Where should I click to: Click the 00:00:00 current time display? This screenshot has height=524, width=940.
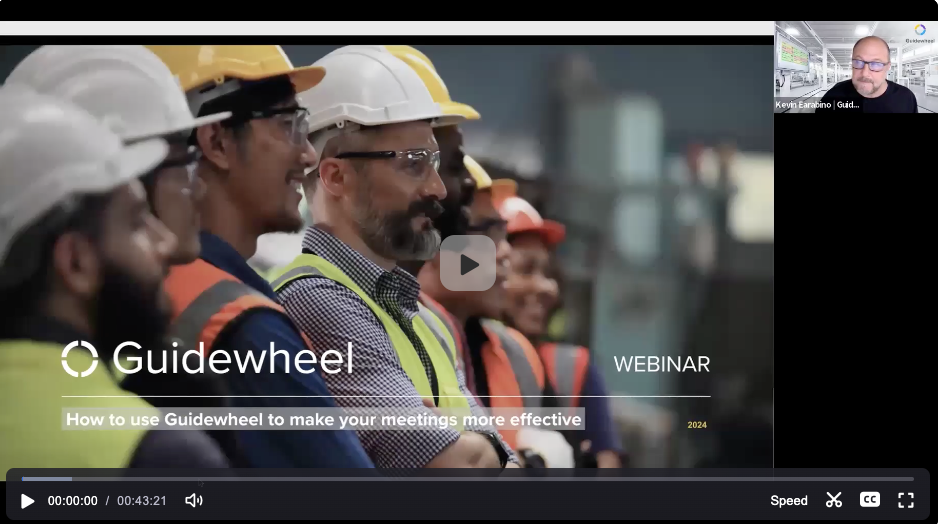[73, 501]
